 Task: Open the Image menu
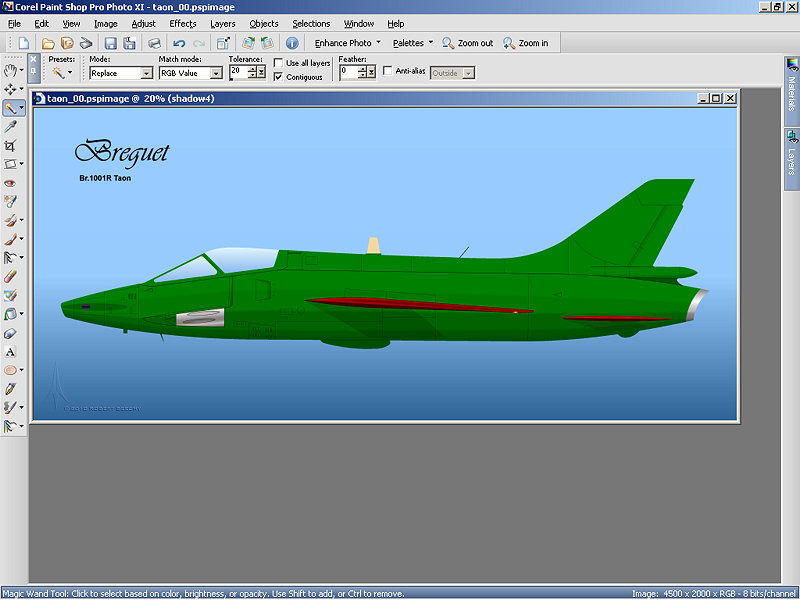click(x=106, y=24)
